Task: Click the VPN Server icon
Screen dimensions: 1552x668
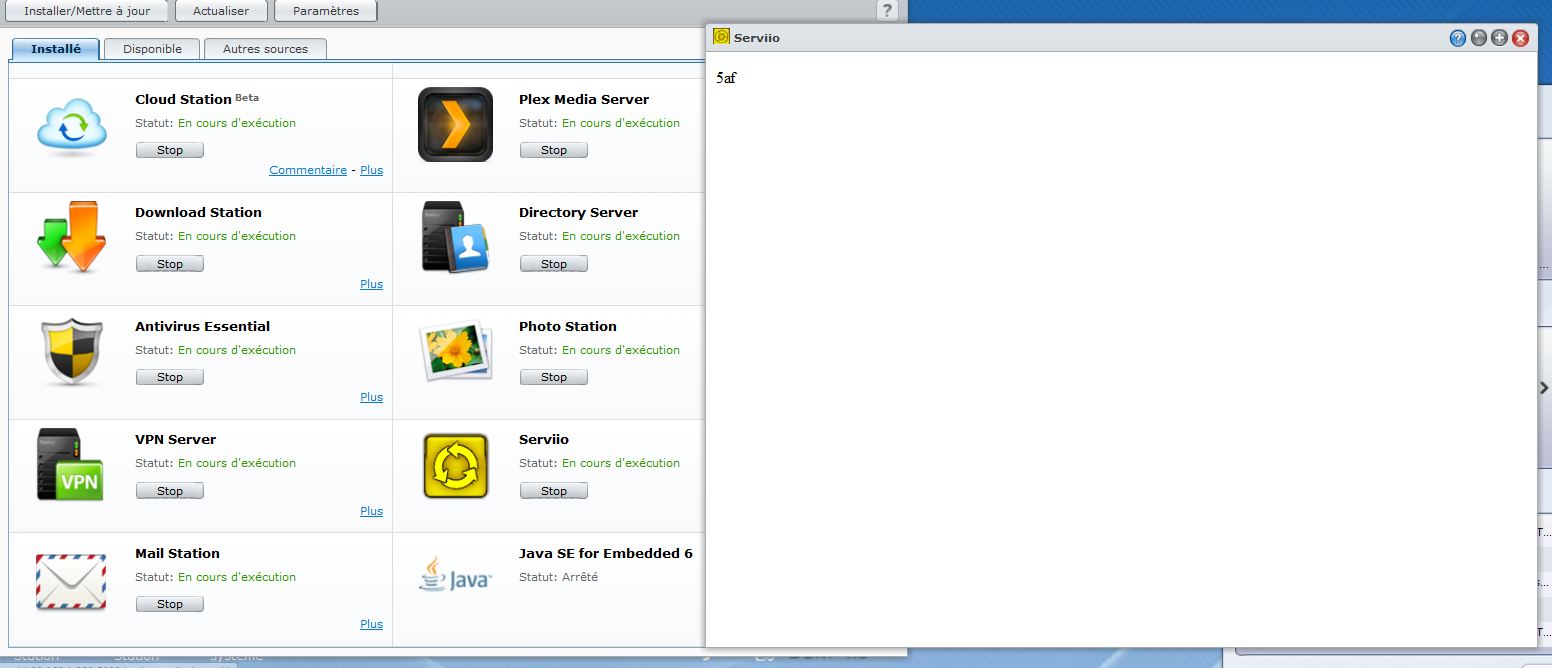Action: (70, 465)
